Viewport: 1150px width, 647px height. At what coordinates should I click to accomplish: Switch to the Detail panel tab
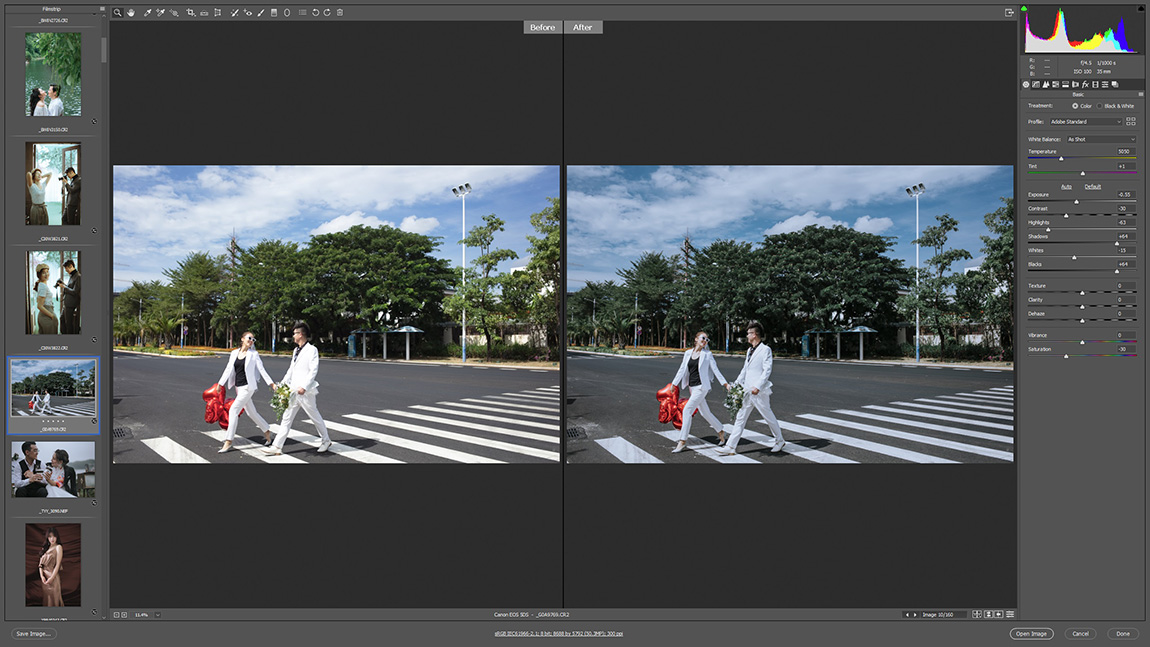(x=1046, y=84)
